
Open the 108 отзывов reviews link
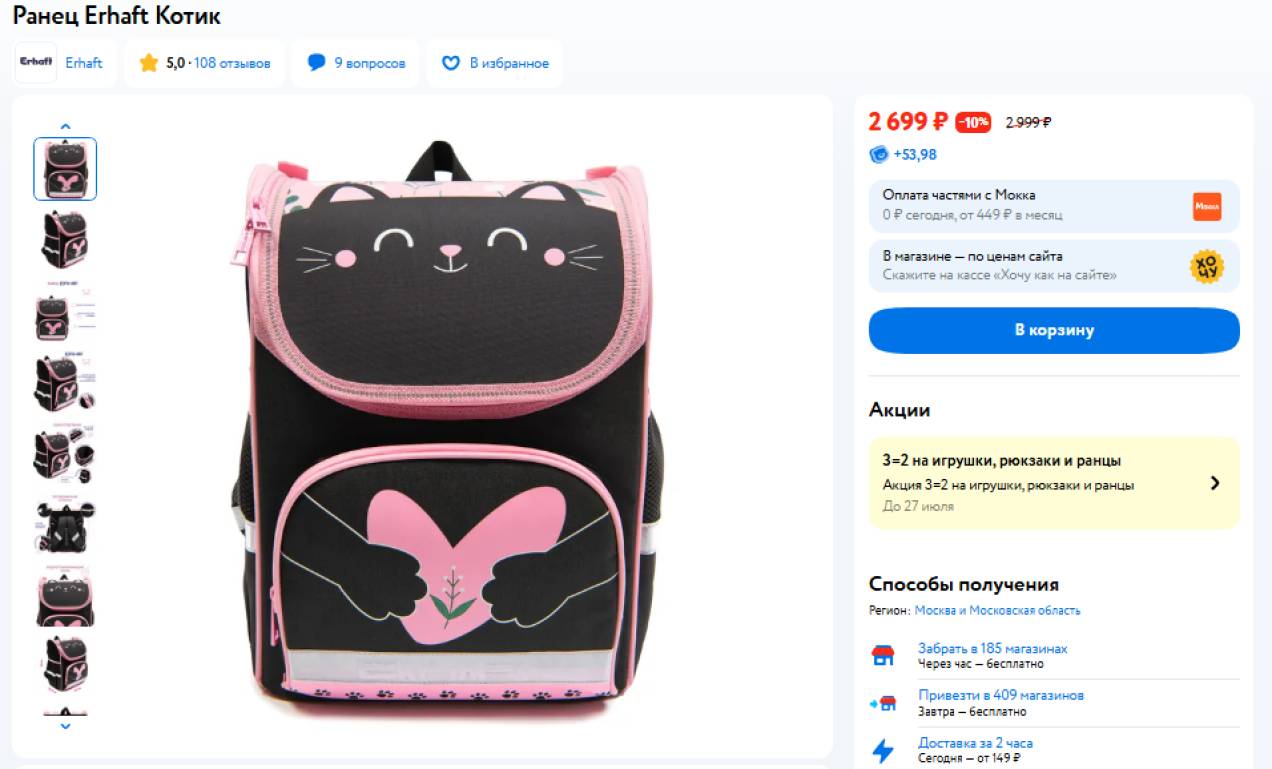[x=232, y=63]
